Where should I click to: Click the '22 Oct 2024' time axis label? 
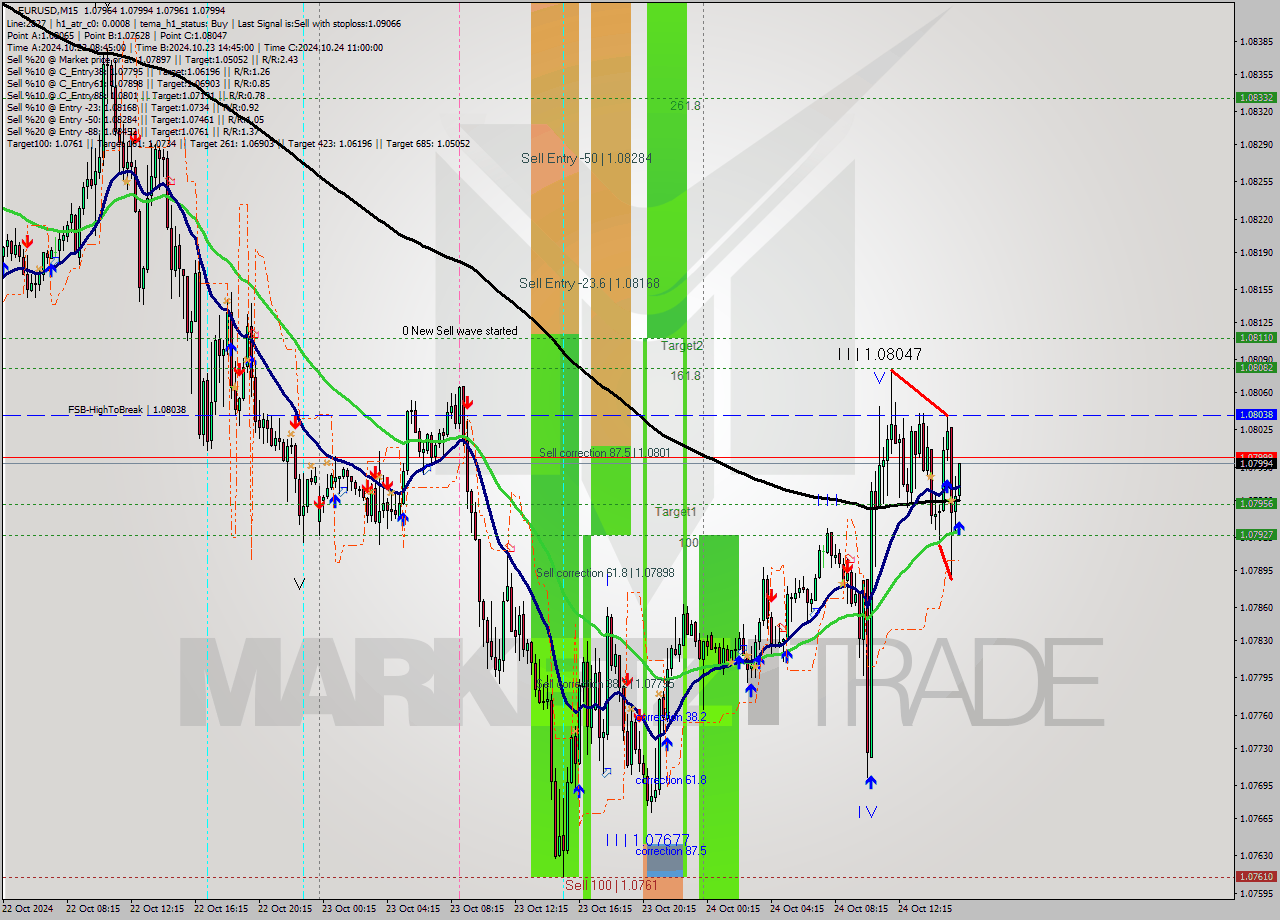point(30,909)
